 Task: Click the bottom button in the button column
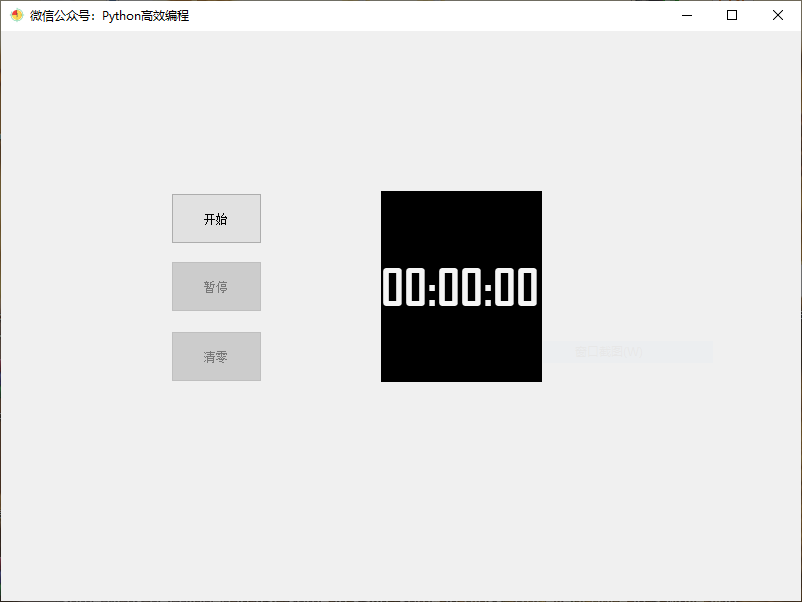[216, 356]
